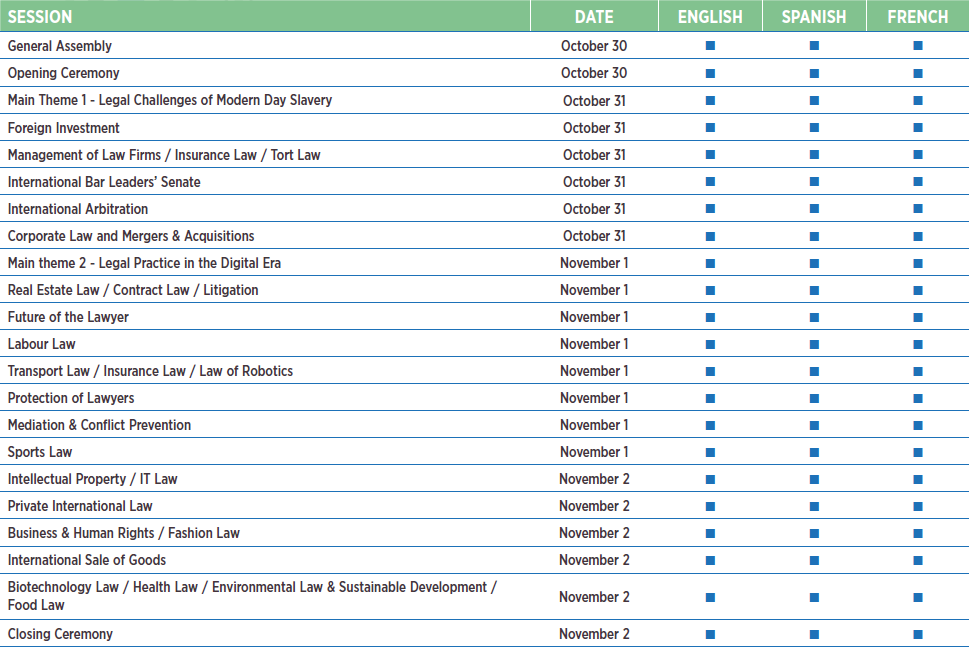Click the French marker for Foreign Investment
This screenshot has height=650, width=969.
(917, 128)
